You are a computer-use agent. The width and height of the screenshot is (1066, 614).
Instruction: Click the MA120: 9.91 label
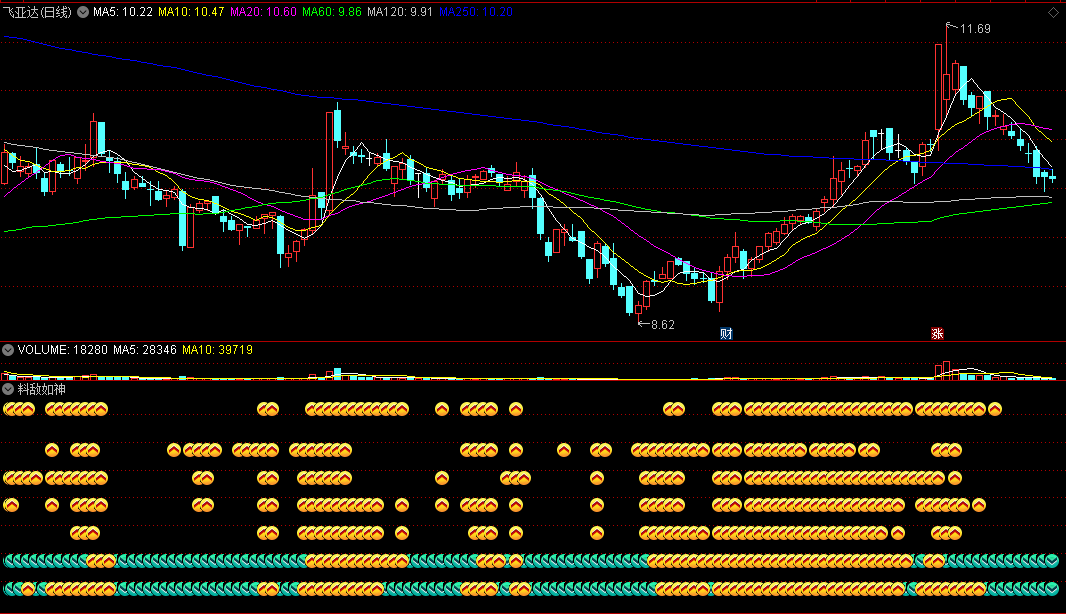pos(400,12)
